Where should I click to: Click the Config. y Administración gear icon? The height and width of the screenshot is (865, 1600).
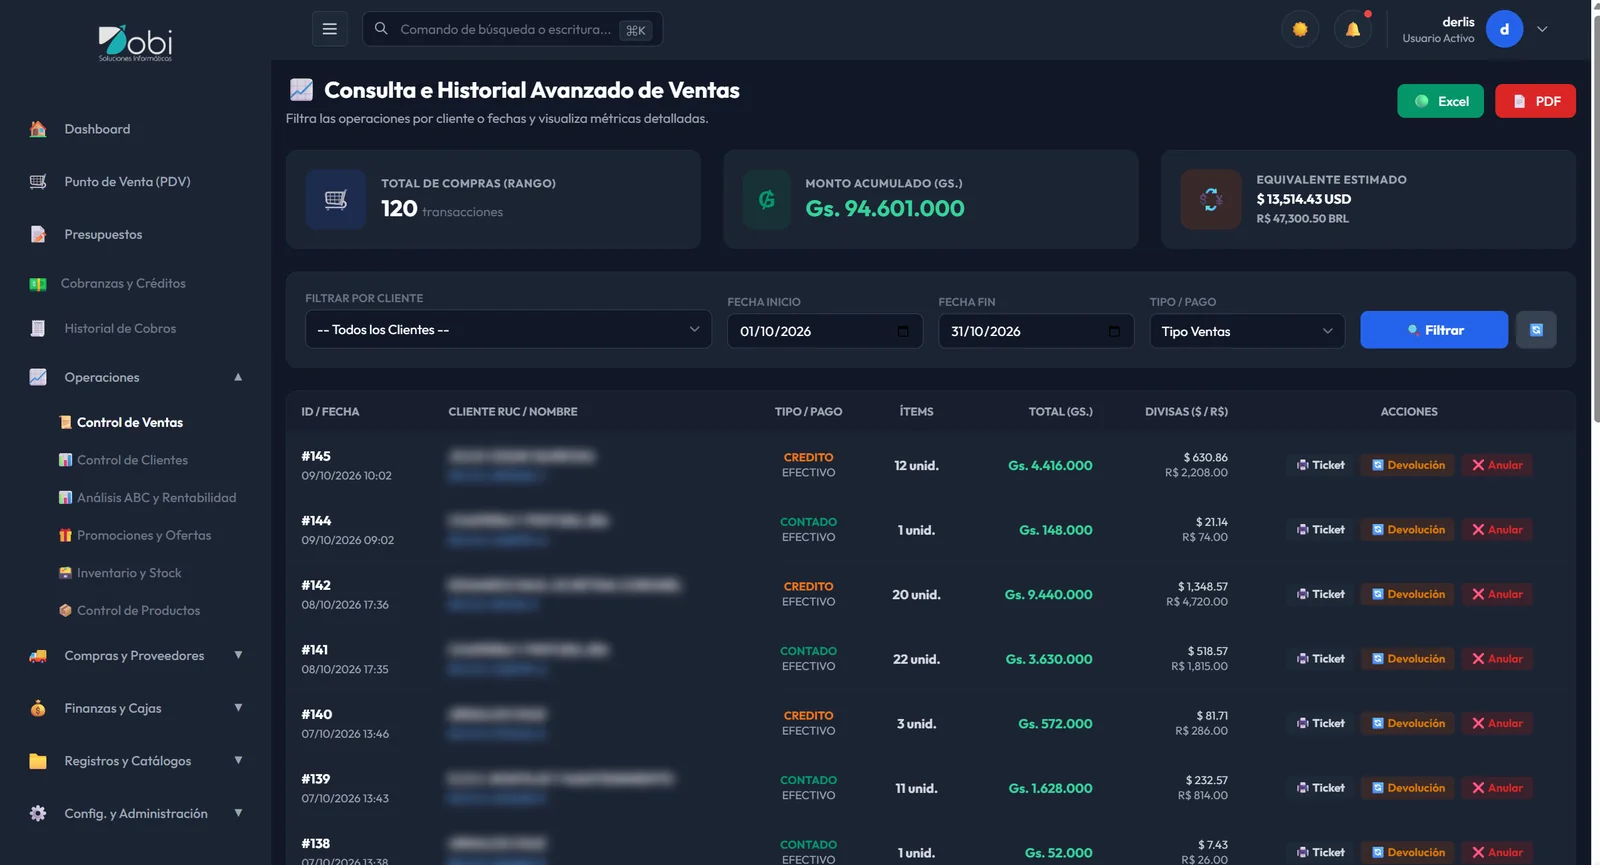click(38, 814)
